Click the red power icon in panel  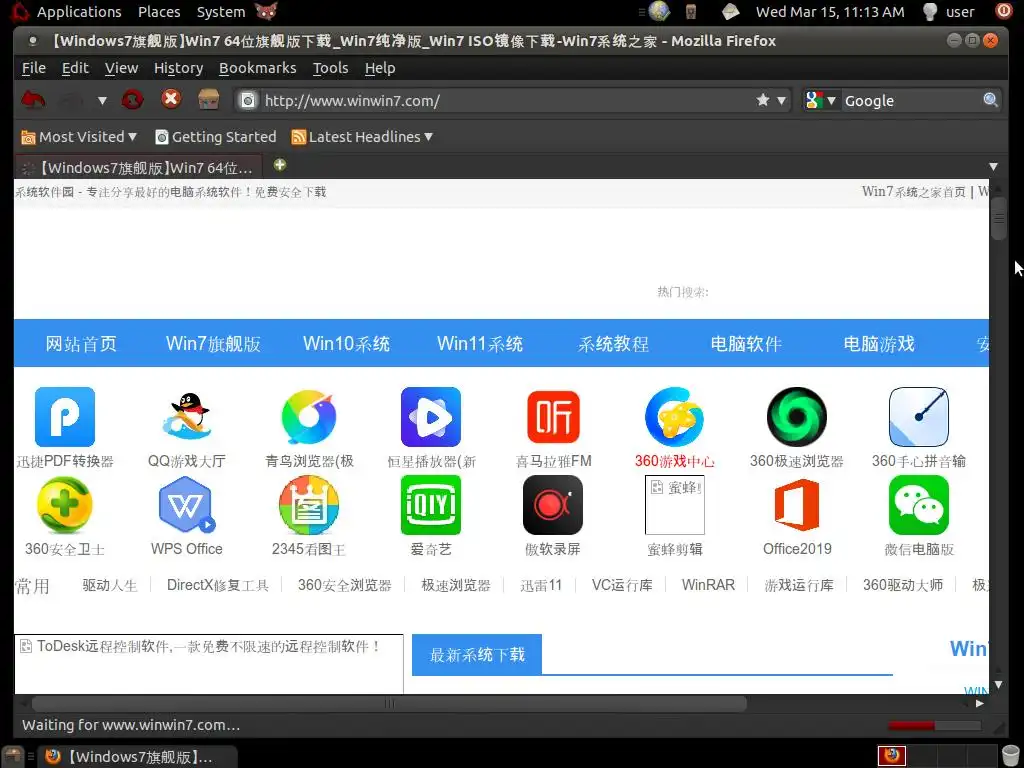tap(1003, 11)
